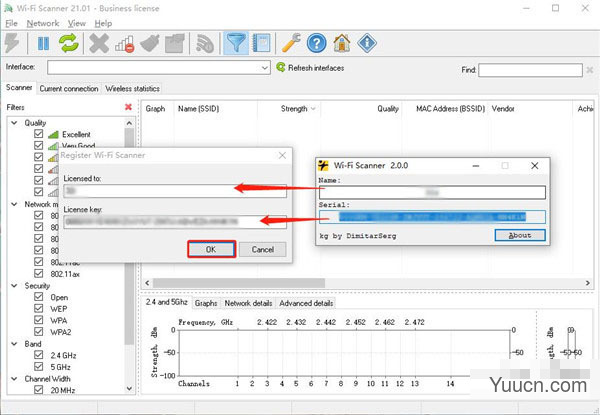Image resolution: width=600 pixels, height=415 pixels.
Task: Click the Refresh interfaces label
Action: (x=316, y=68)
